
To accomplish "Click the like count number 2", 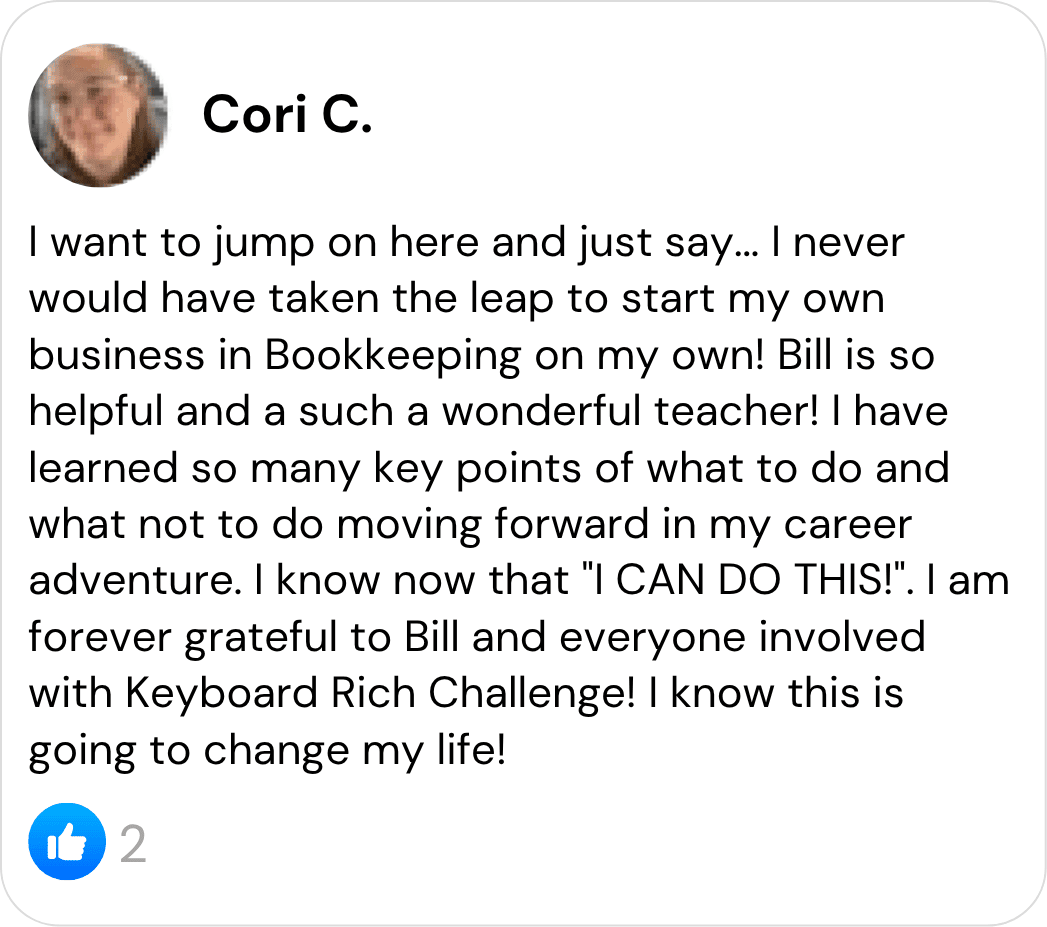I will 133,845.
